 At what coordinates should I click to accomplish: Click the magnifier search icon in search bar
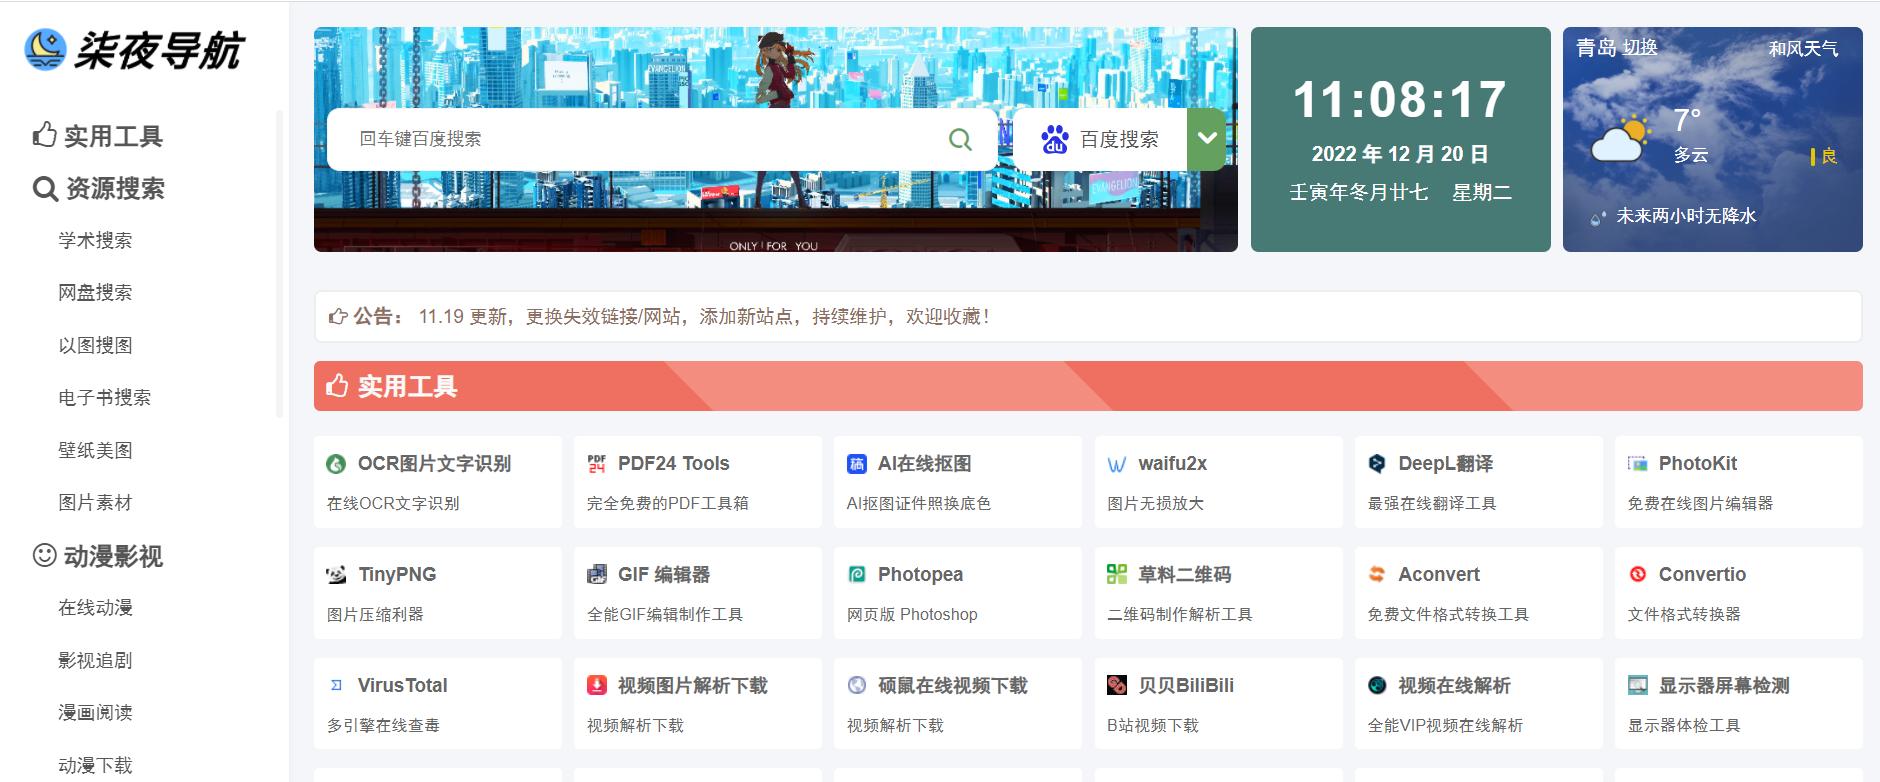click(960, 139)
